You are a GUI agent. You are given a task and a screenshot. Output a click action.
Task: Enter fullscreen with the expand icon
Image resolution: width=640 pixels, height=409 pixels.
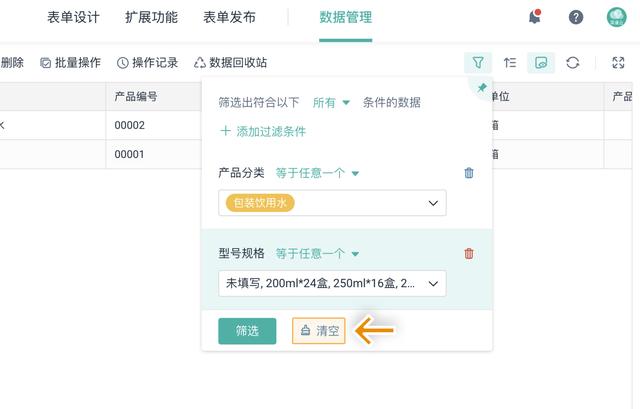click(618, 62)
